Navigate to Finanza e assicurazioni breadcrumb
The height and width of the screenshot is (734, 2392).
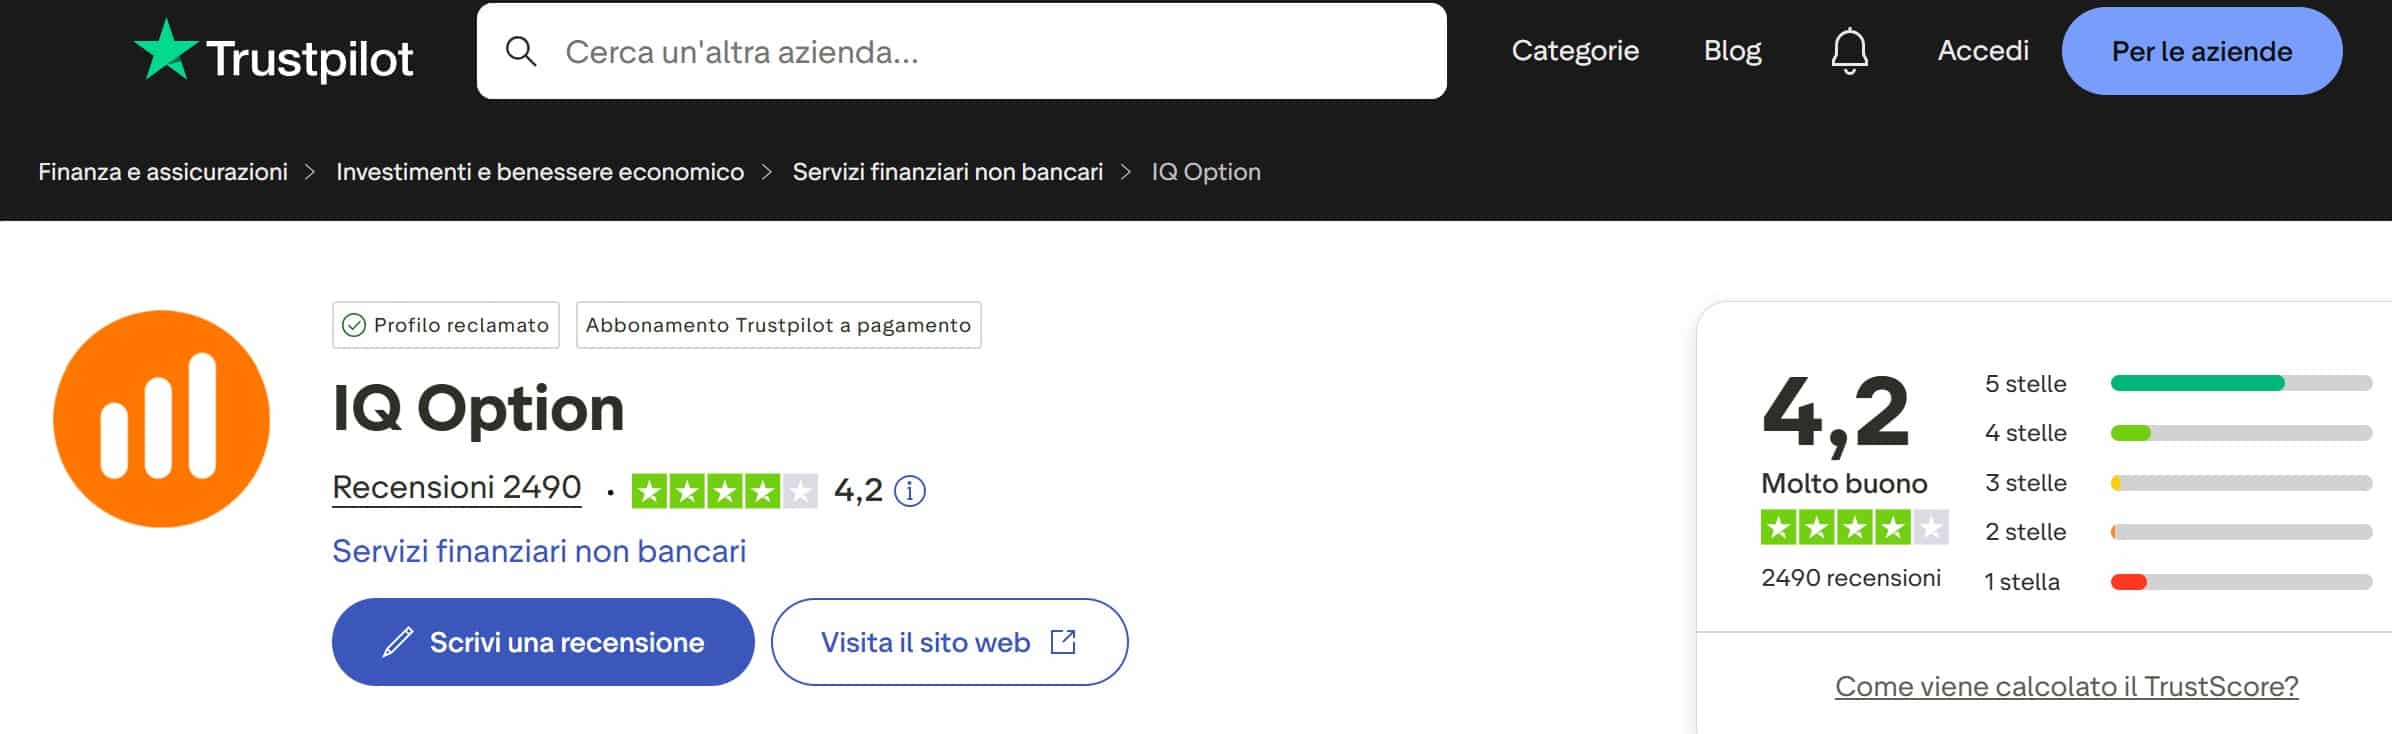coord(163,171)
